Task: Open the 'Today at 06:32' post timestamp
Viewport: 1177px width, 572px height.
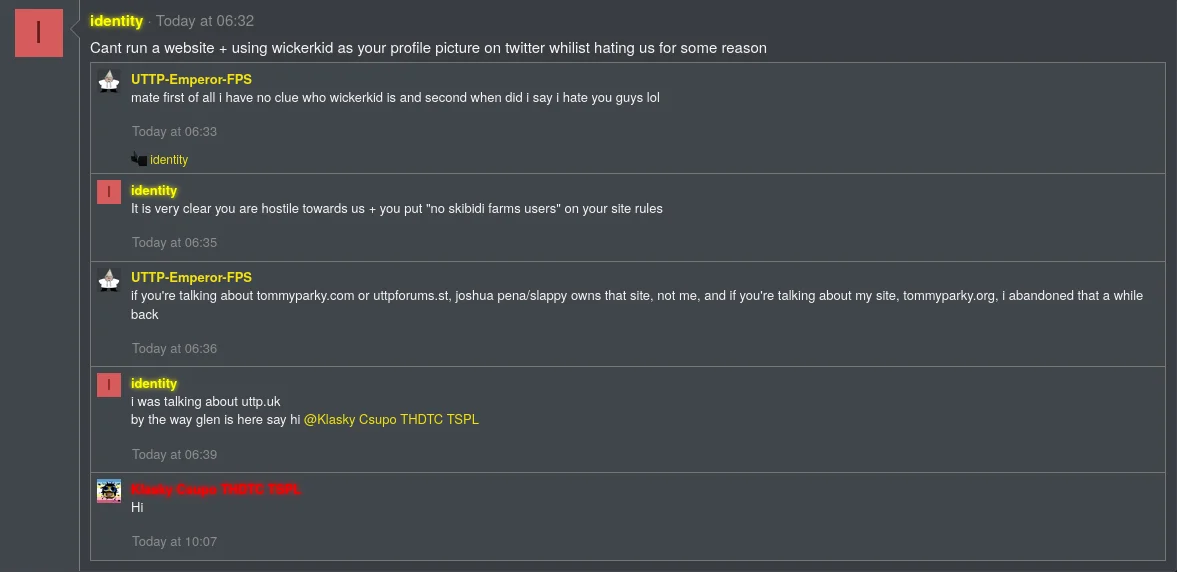Action: [x=205, y=21]
